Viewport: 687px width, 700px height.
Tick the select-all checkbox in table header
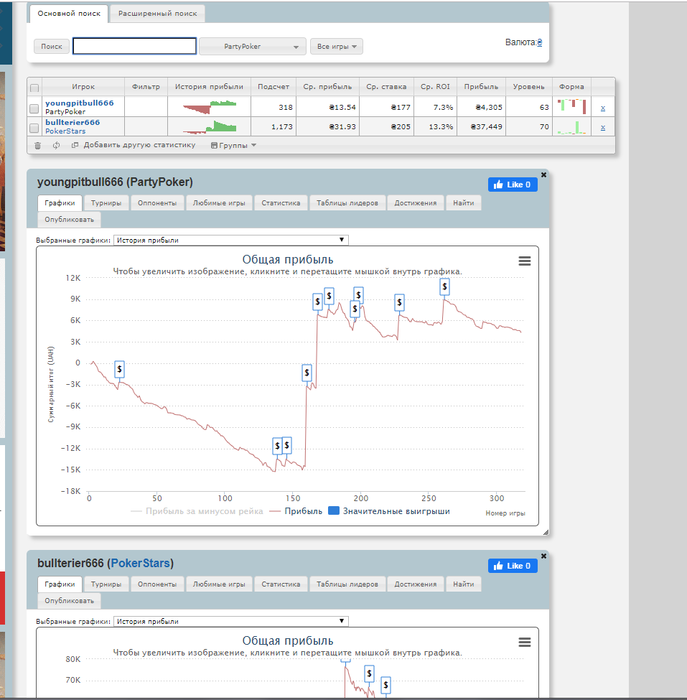point(34,88)
